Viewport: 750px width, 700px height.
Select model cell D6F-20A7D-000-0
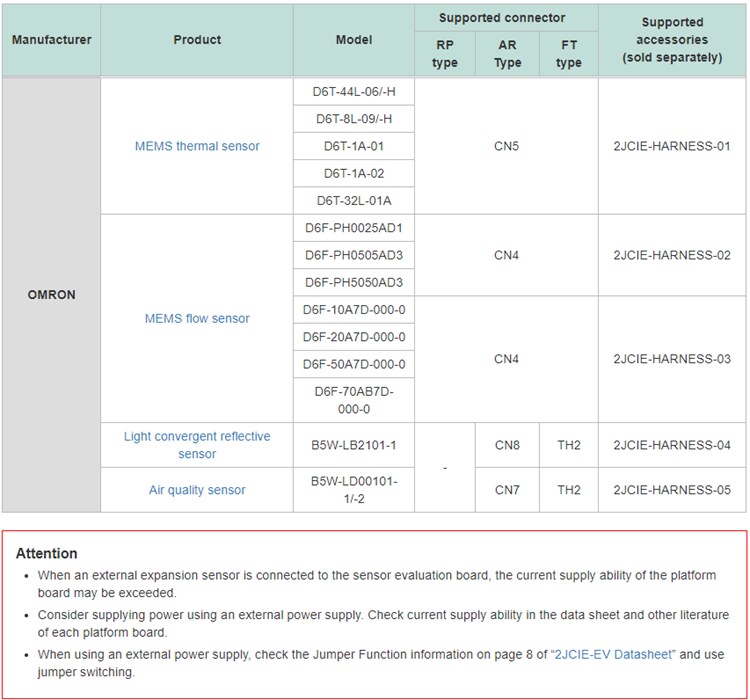point(354,337)
